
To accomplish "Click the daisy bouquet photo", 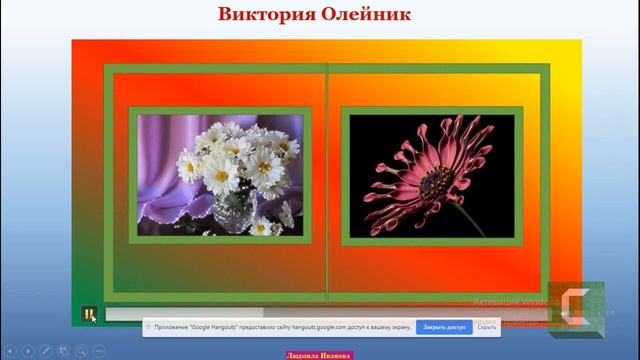I will pyautogui.click(x=220, y=175).
